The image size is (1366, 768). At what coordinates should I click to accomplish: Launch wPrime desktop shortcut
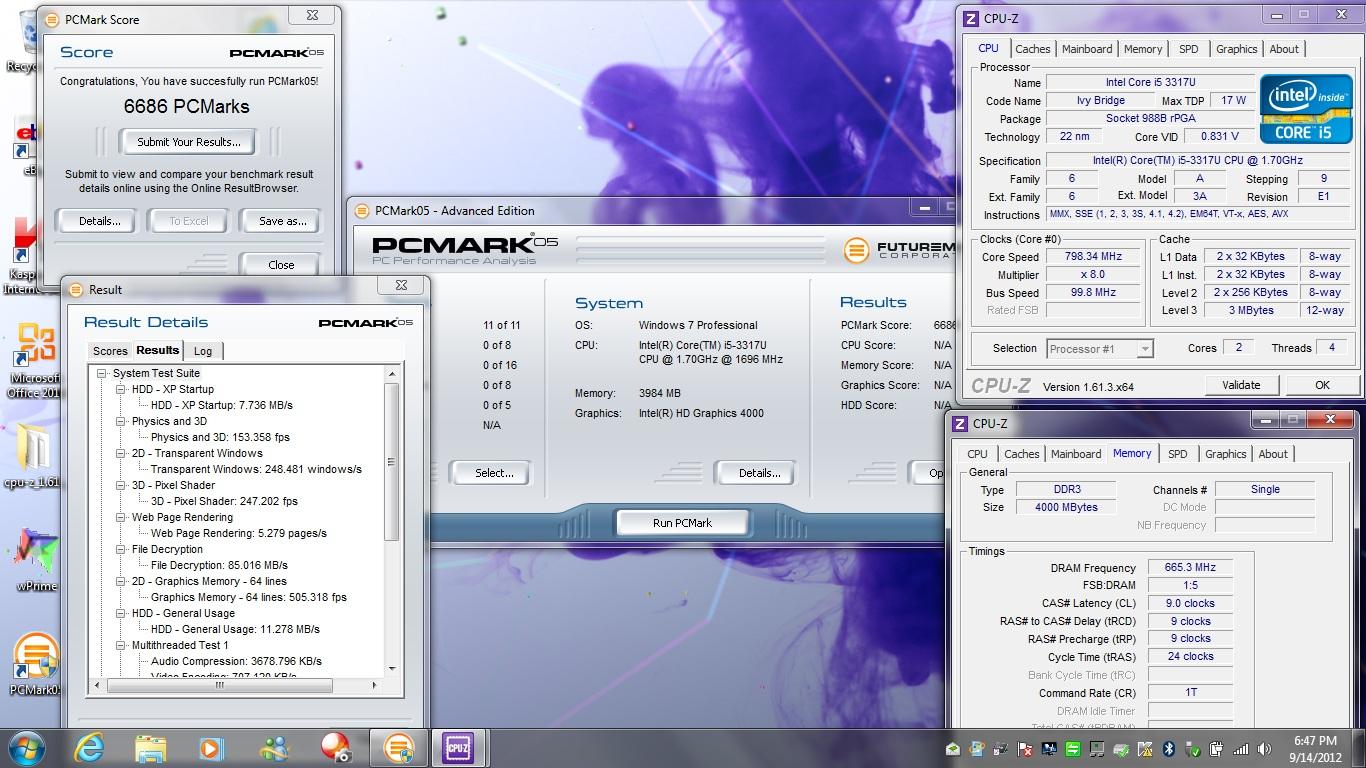36,560
